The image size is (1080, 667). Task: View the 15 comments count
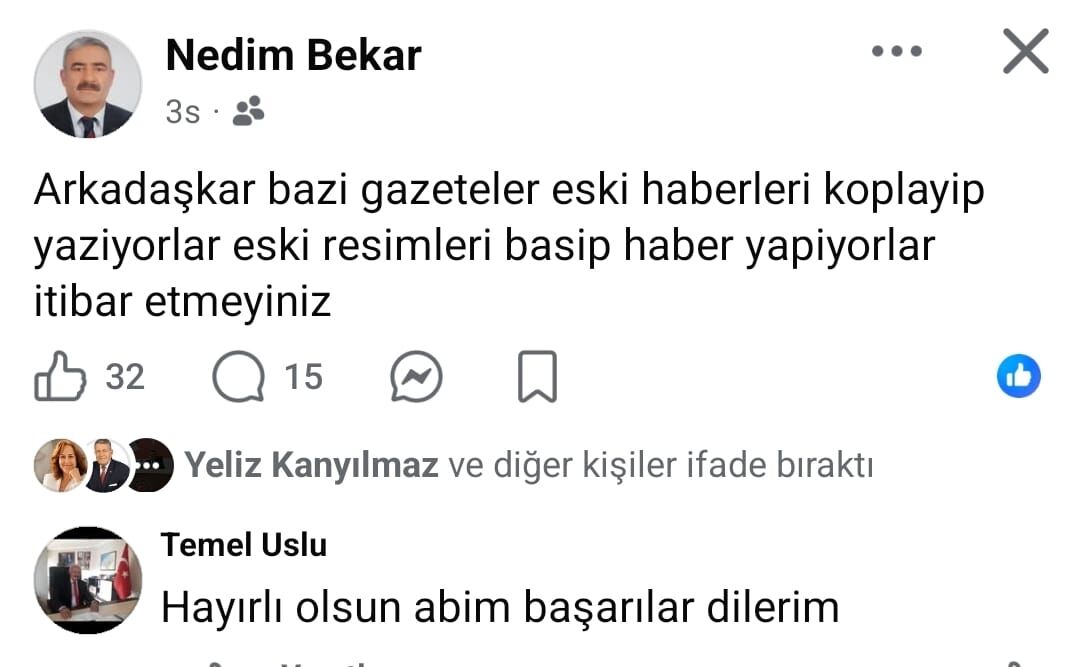[304, 377]
